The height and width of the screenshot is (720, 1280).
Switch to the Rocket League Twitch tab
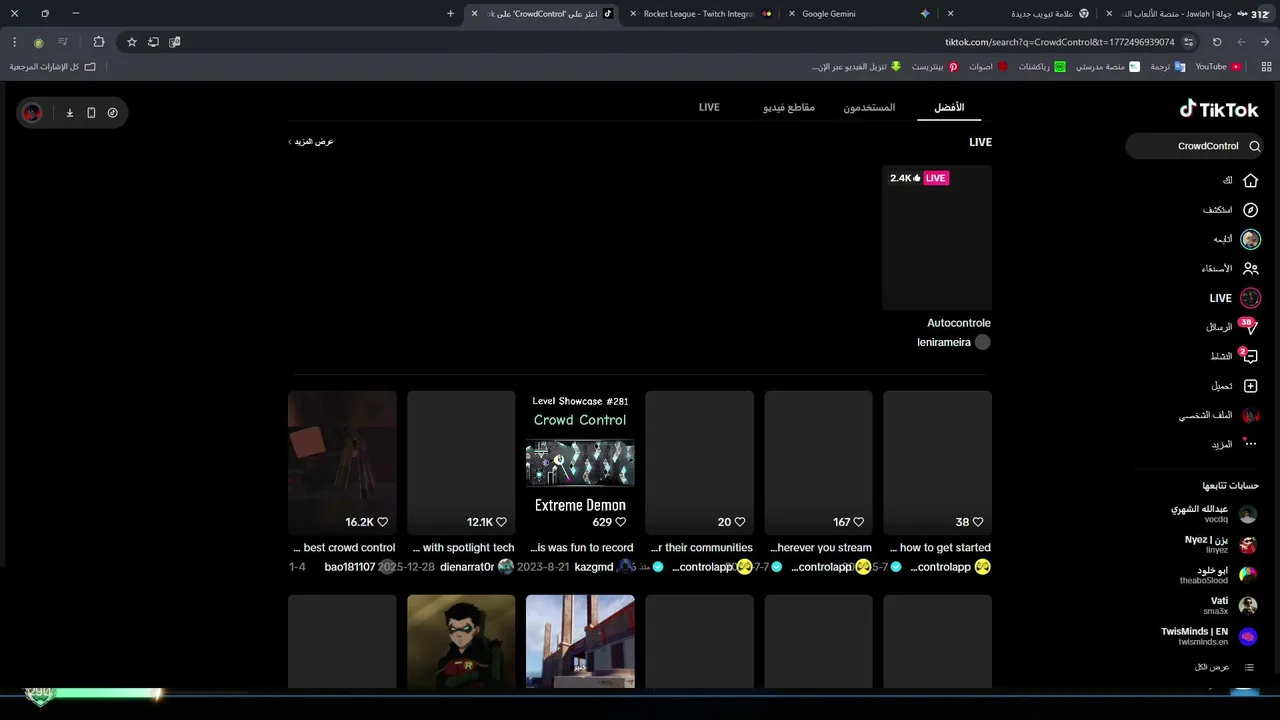697,14
